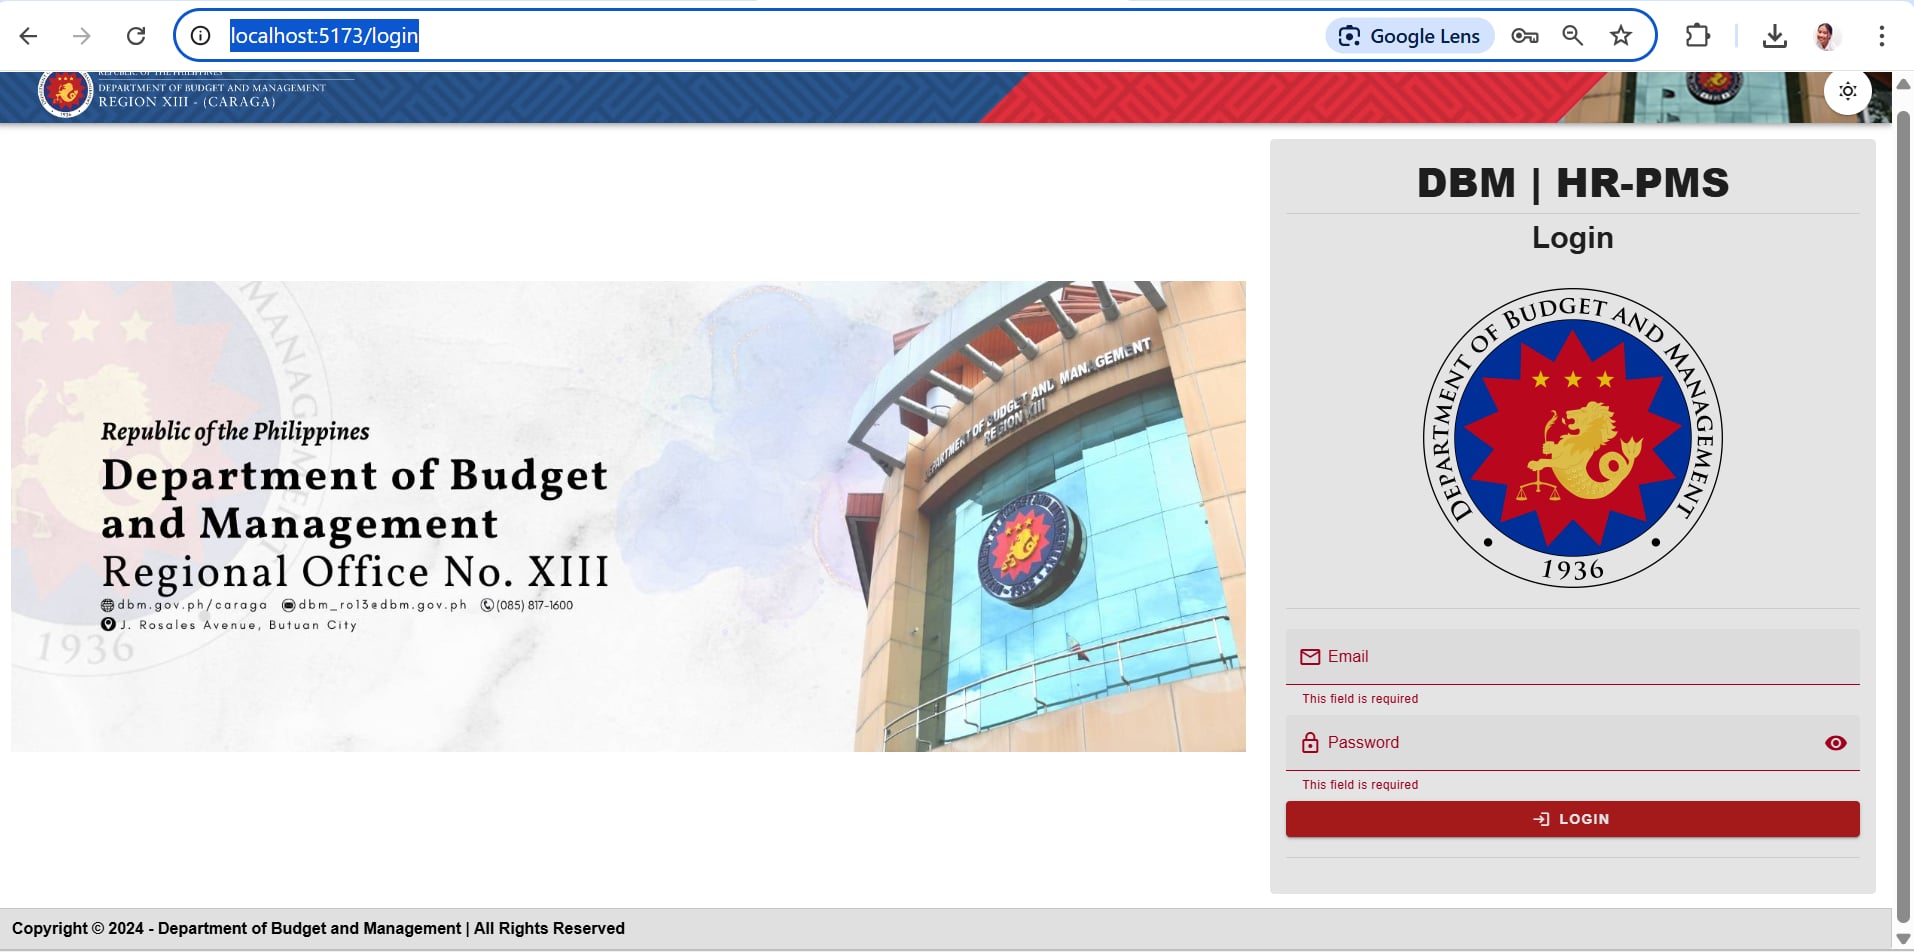The width and height of the screenshot is (1914, 952).
Task: Click the Copyright 2024 footer text
Action: click(x=318, y=929)
